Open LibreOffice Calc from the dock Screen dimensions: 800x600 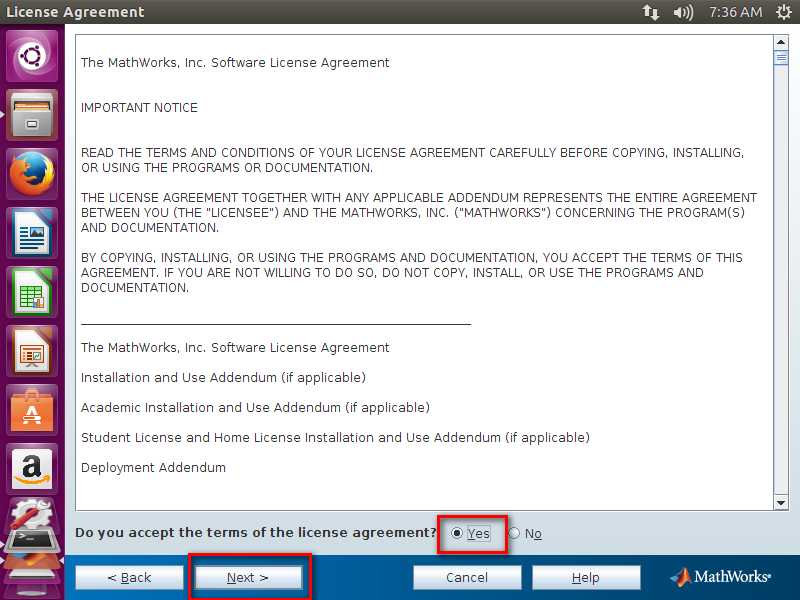click(x=32, y=292)
